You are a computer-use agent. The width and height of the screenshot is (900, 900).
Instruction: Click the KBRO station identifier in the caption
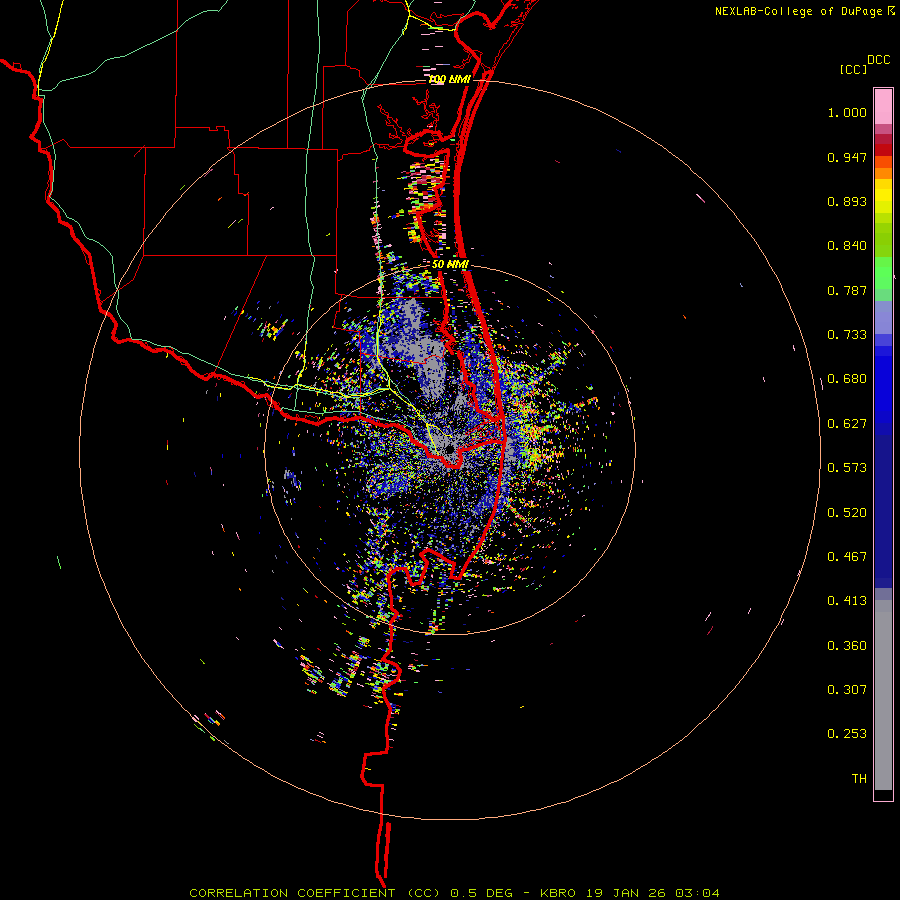click(557, 893)
